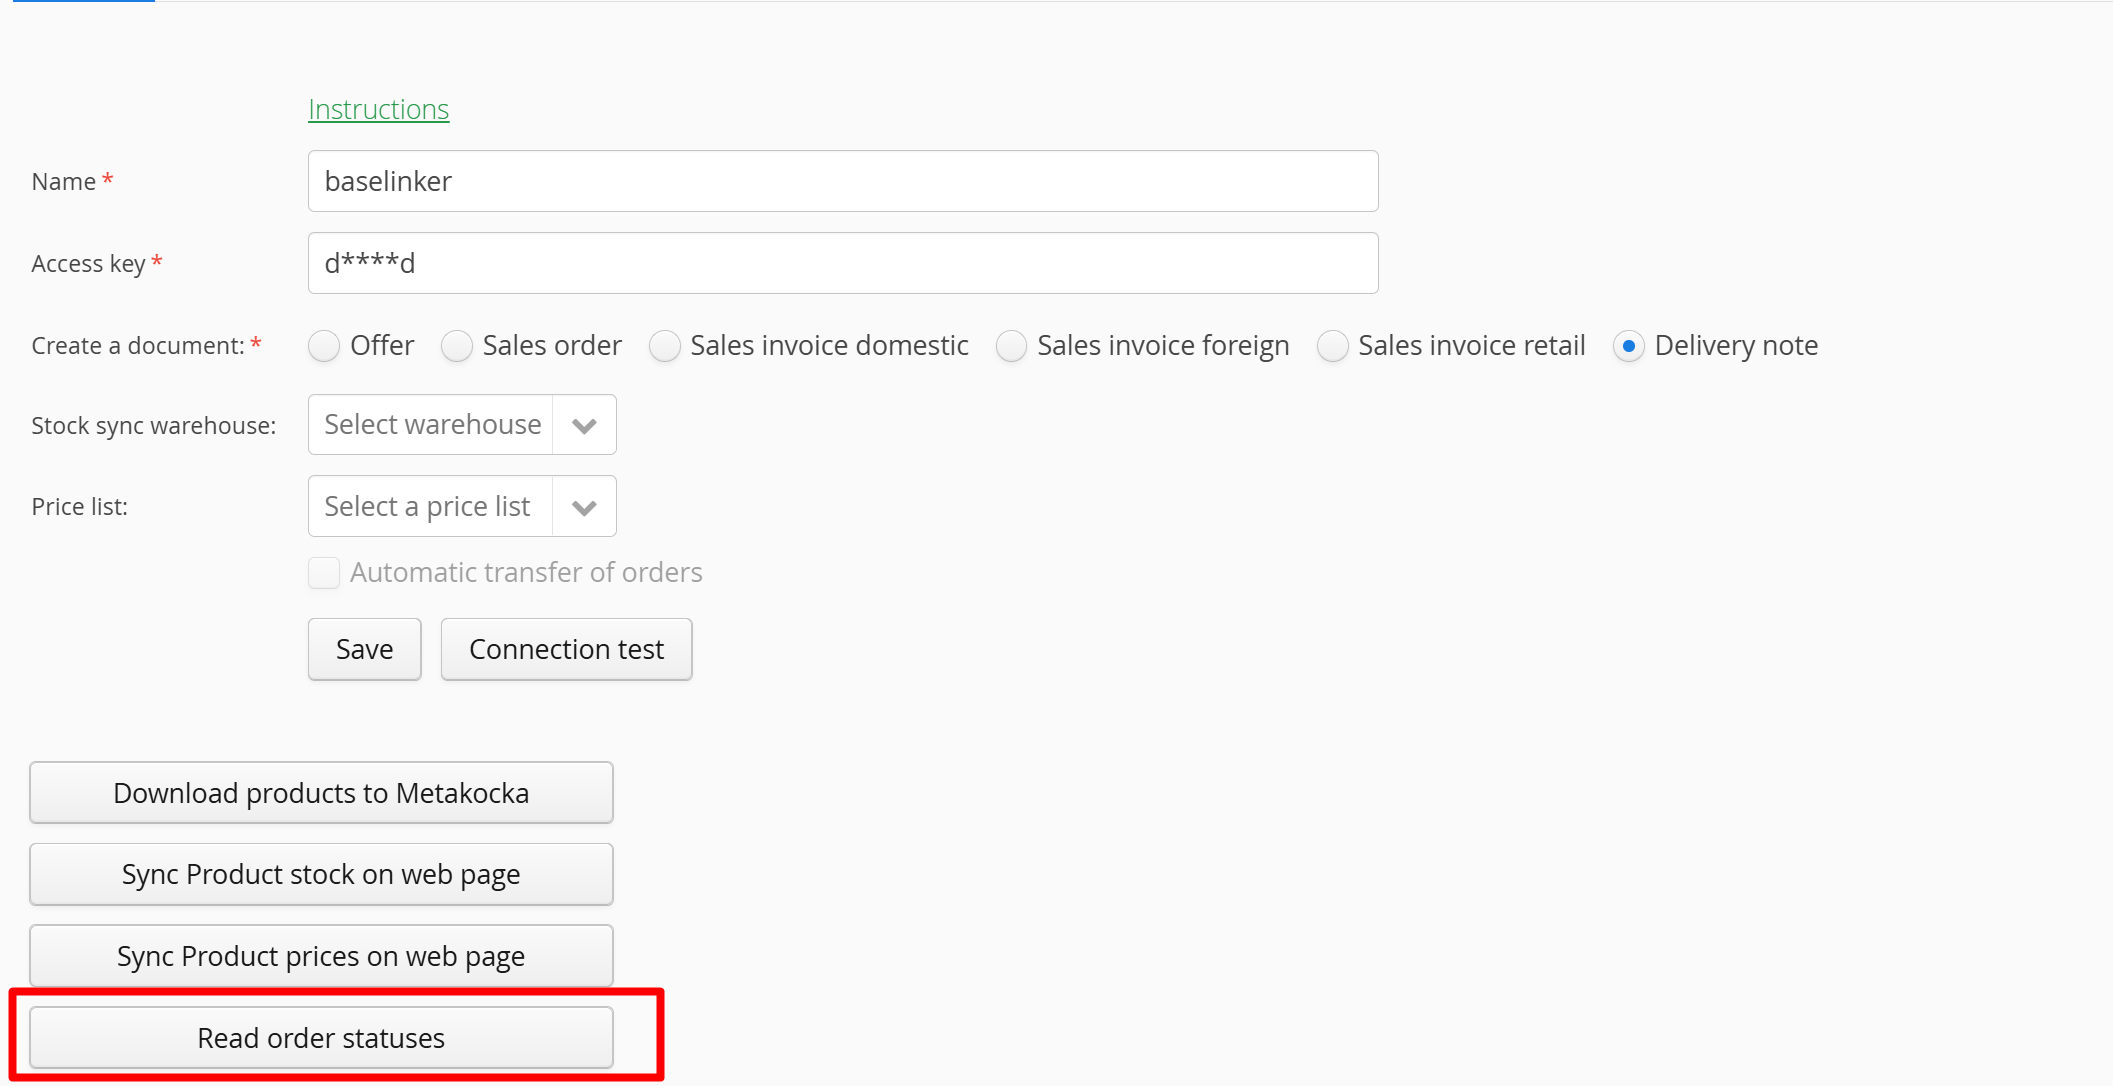Choose the Sales order radio option
Image resolution: width=2113 pixels, height=1086 pixels.
pyautogui.click(x=457, y=346)
